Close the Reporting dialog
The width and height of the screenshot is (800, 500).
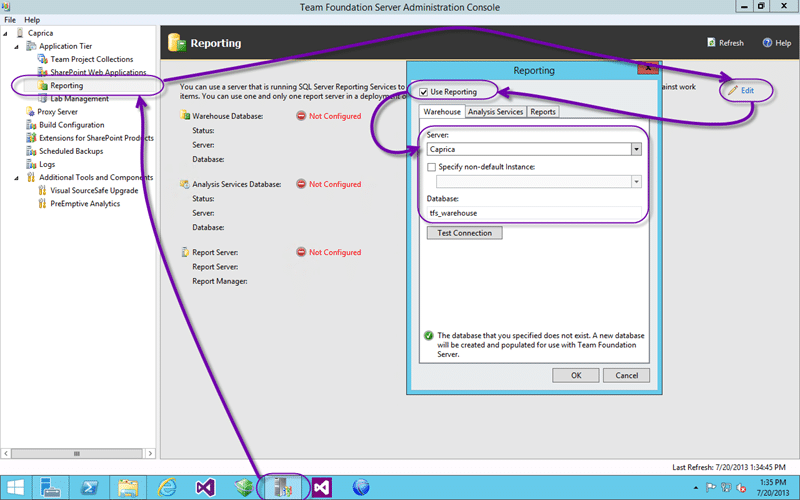tap(648, 68)
